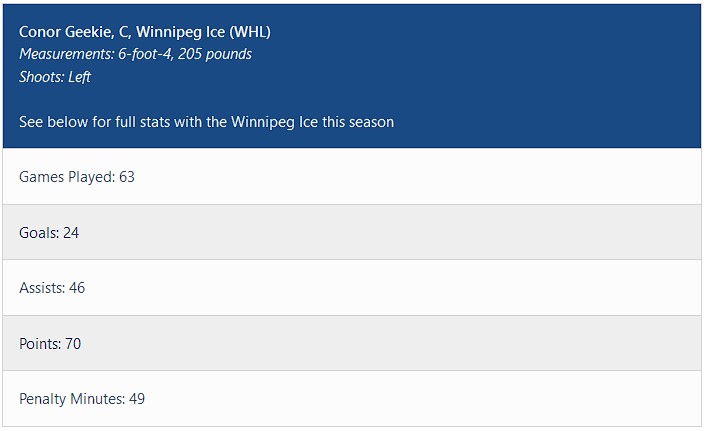
Task: Select the penalty minutes value 49
Action: click(137, 399)
